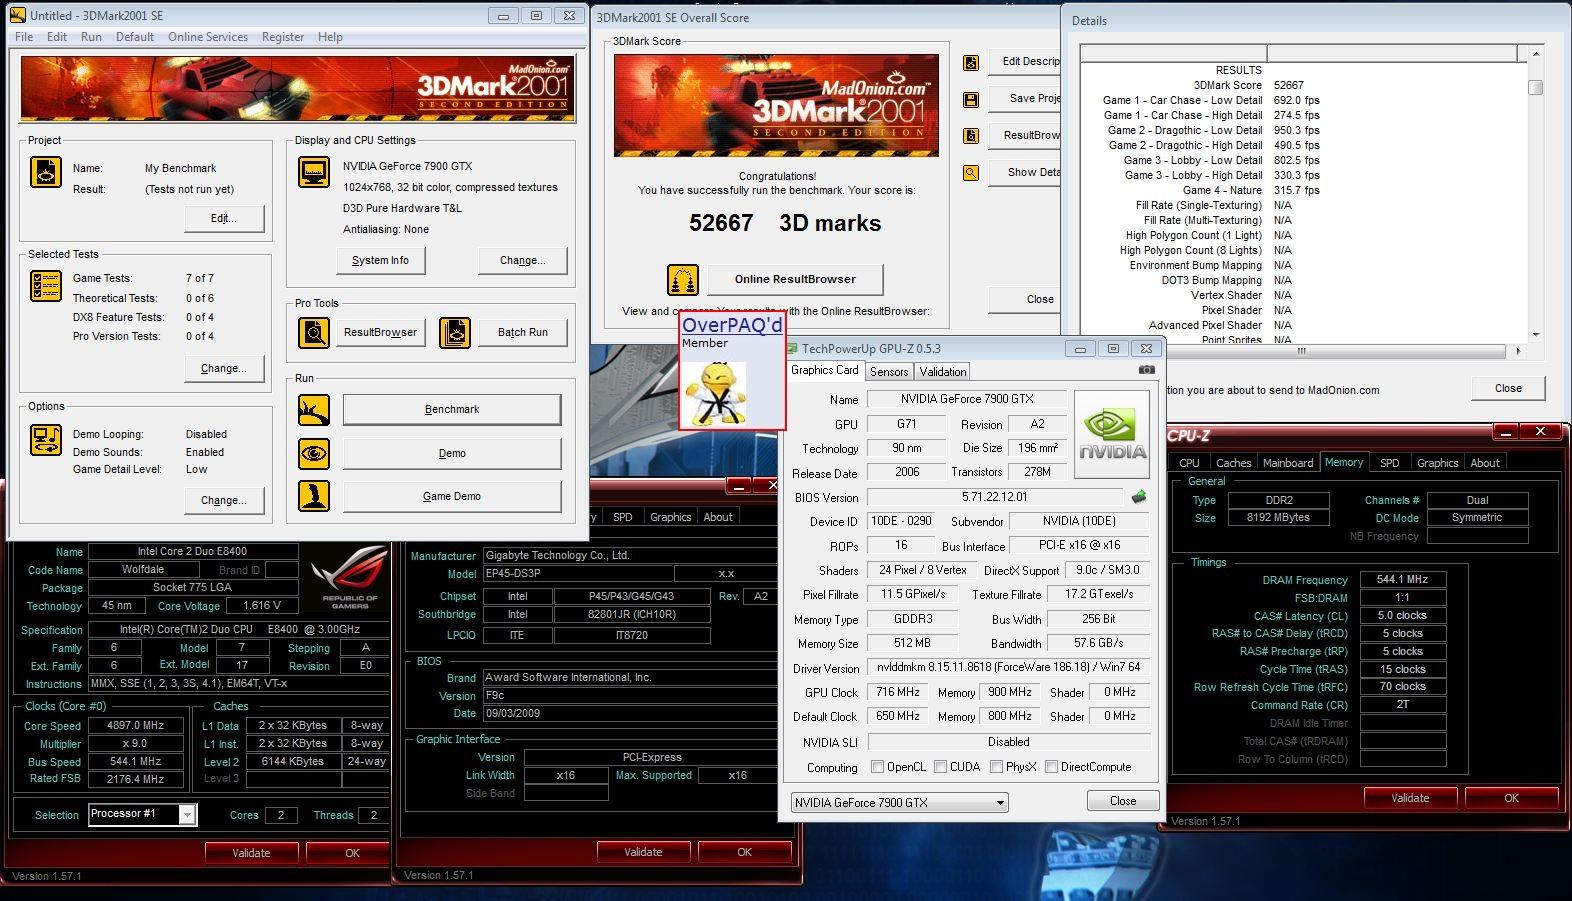Click the BIOS save chip icon in GPU-Z
Screen dimensions: 1572x901
click(1139, 496)
